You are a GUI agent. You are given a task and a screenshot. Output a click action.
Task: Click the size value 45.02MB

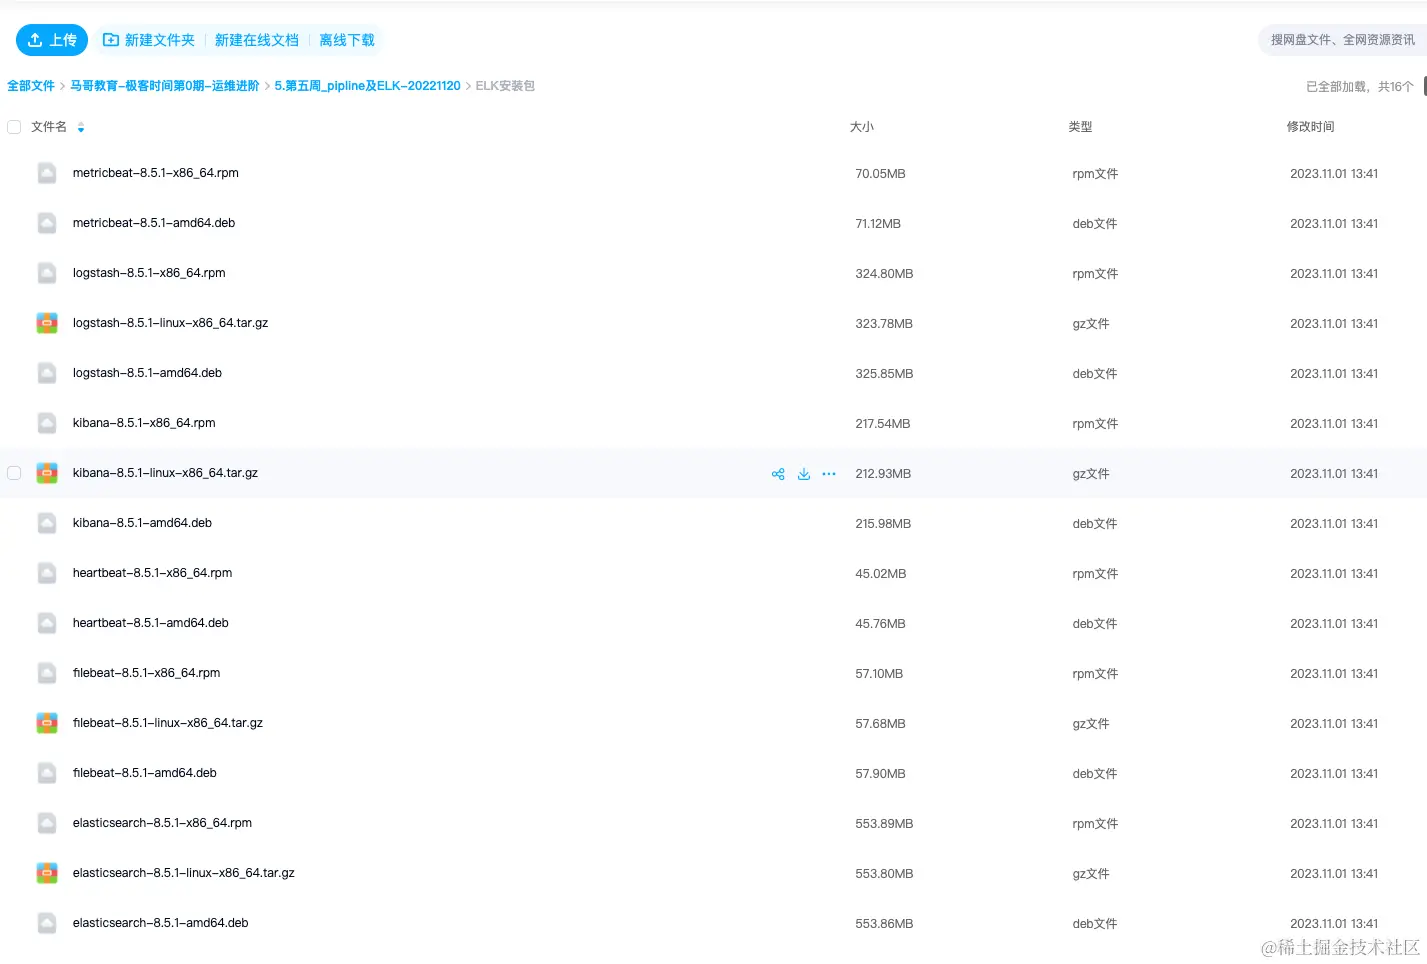point(881,574)
